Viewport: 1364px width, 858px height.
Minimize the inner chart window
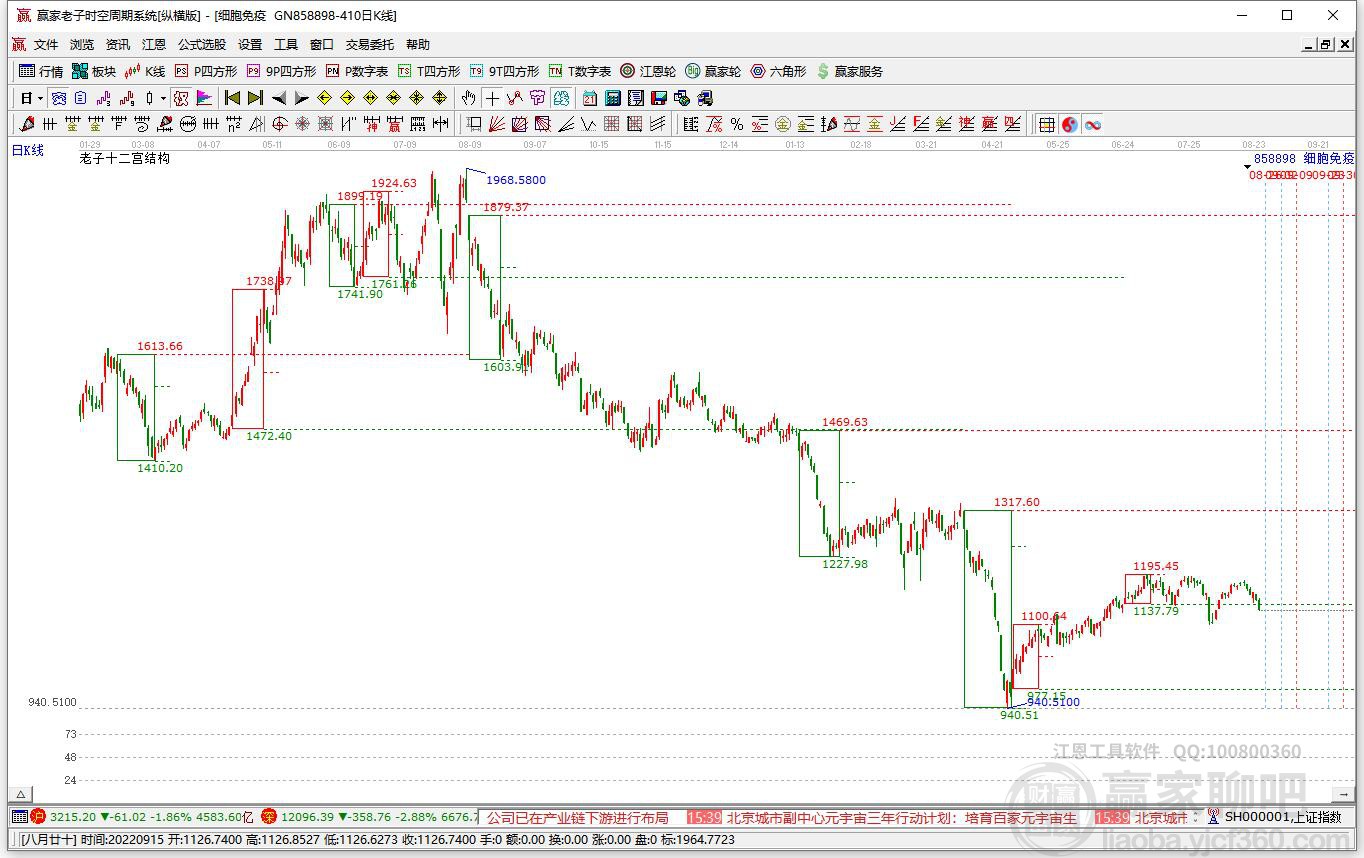1309,45
